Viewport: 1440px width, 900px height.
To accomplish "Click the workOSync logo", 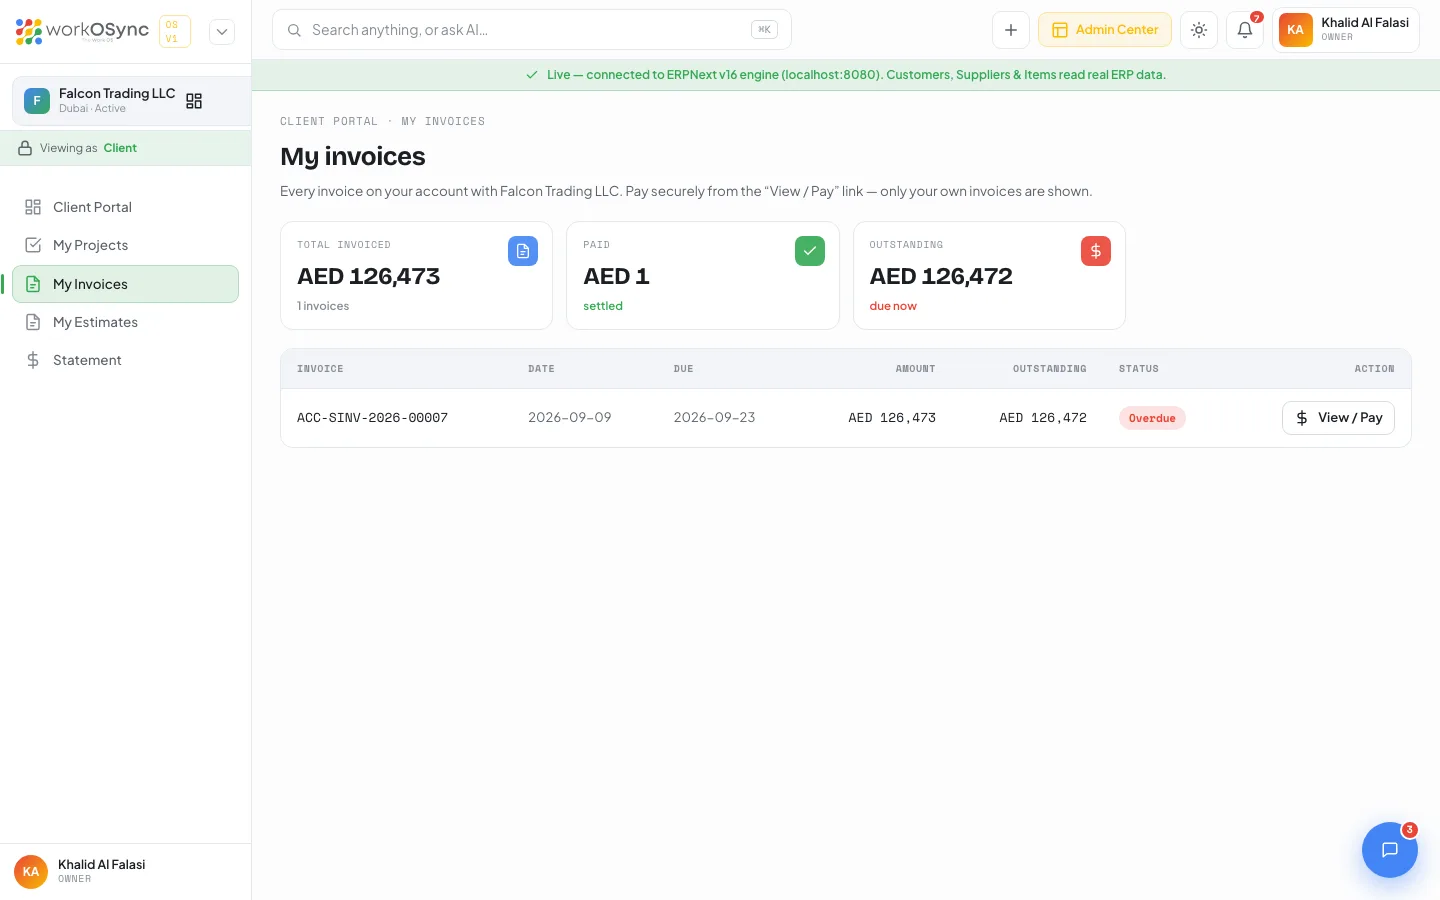I will tap(82, 31).
